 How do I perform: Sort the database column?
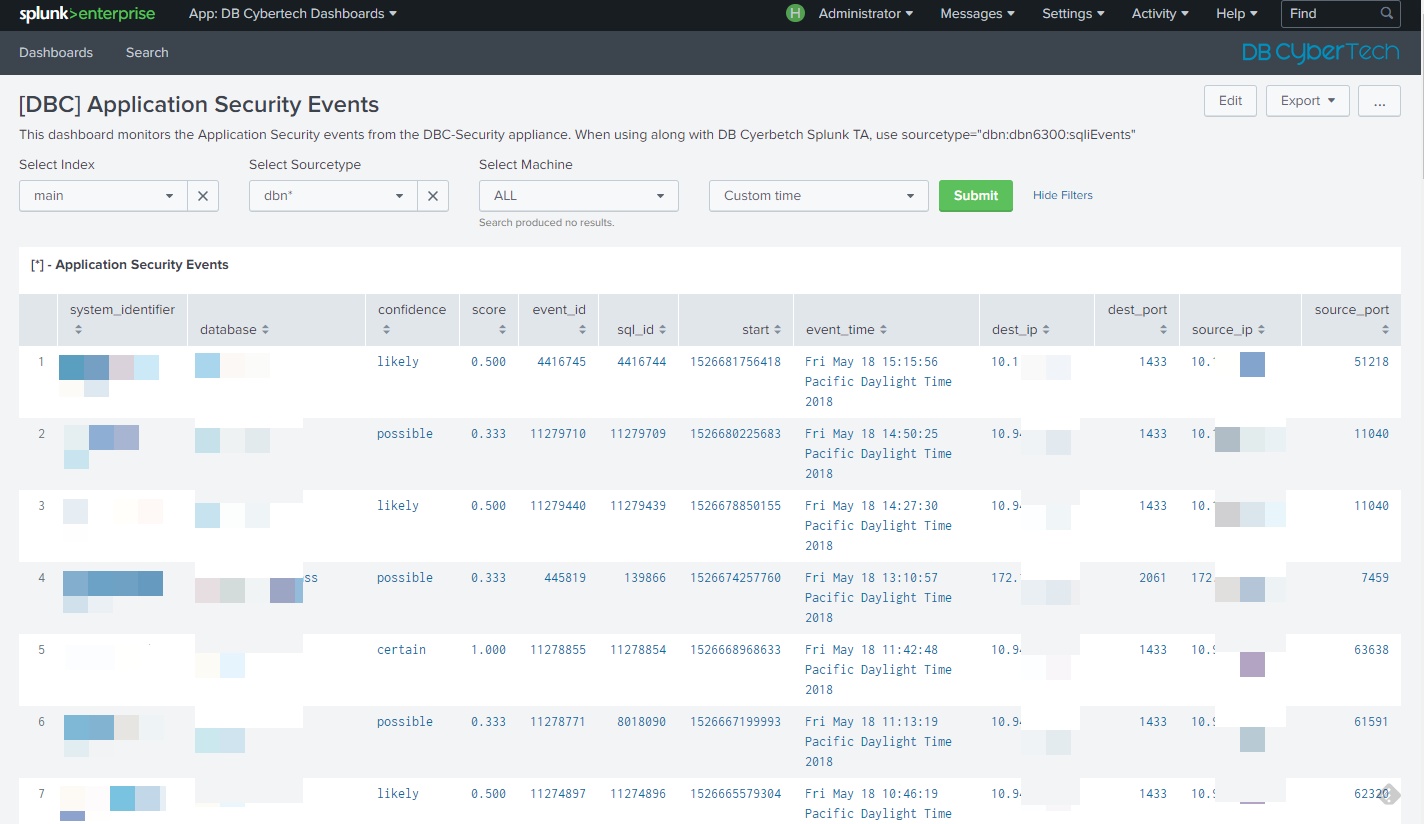265,330
